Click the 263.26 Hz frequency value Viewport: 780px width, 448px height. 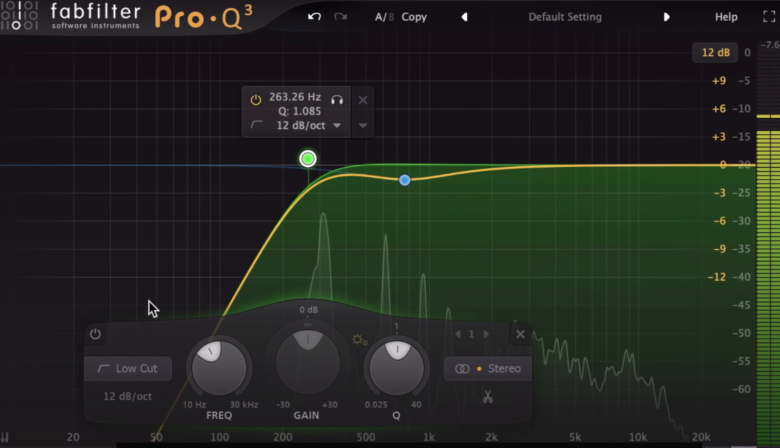pos(295,97)
